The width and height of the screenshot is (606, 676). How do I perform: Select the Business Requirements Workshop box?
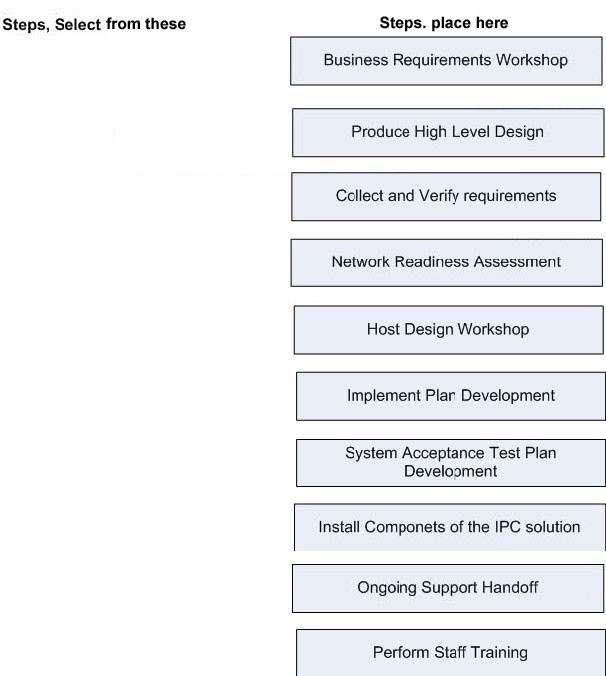446,61
